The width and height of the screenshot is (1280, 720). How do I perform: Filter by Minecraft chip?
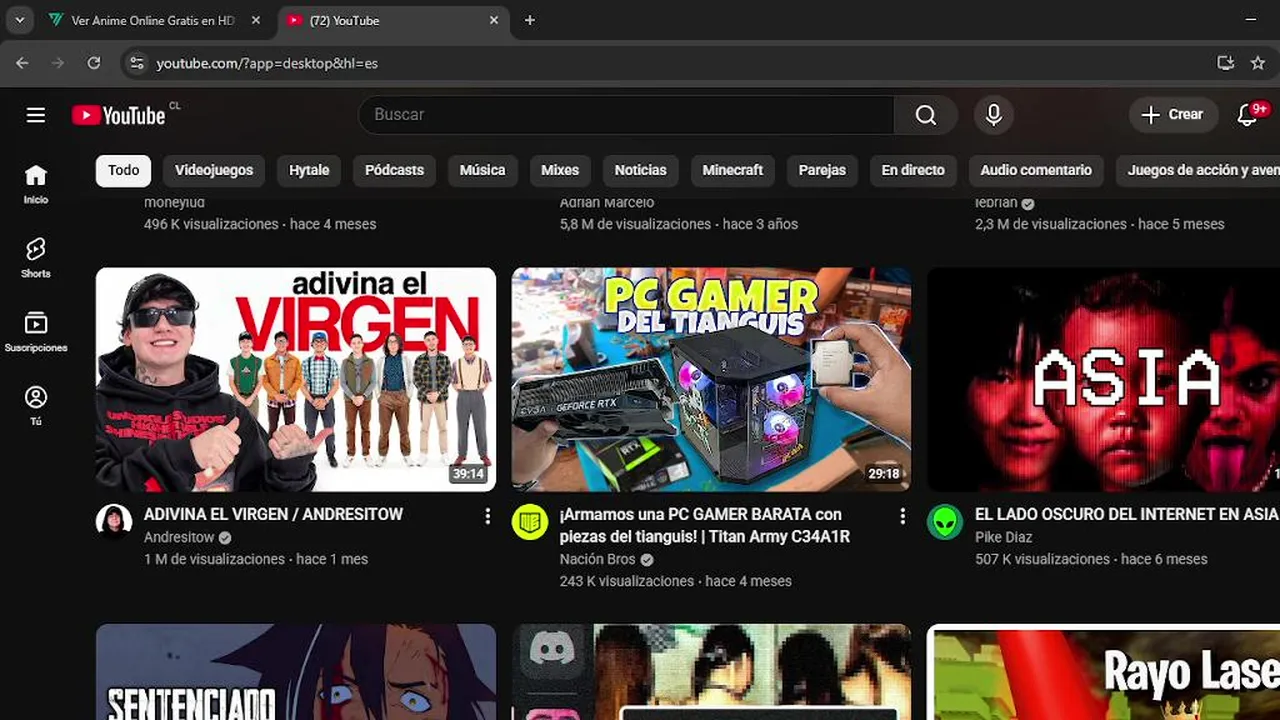pos(732,170)
